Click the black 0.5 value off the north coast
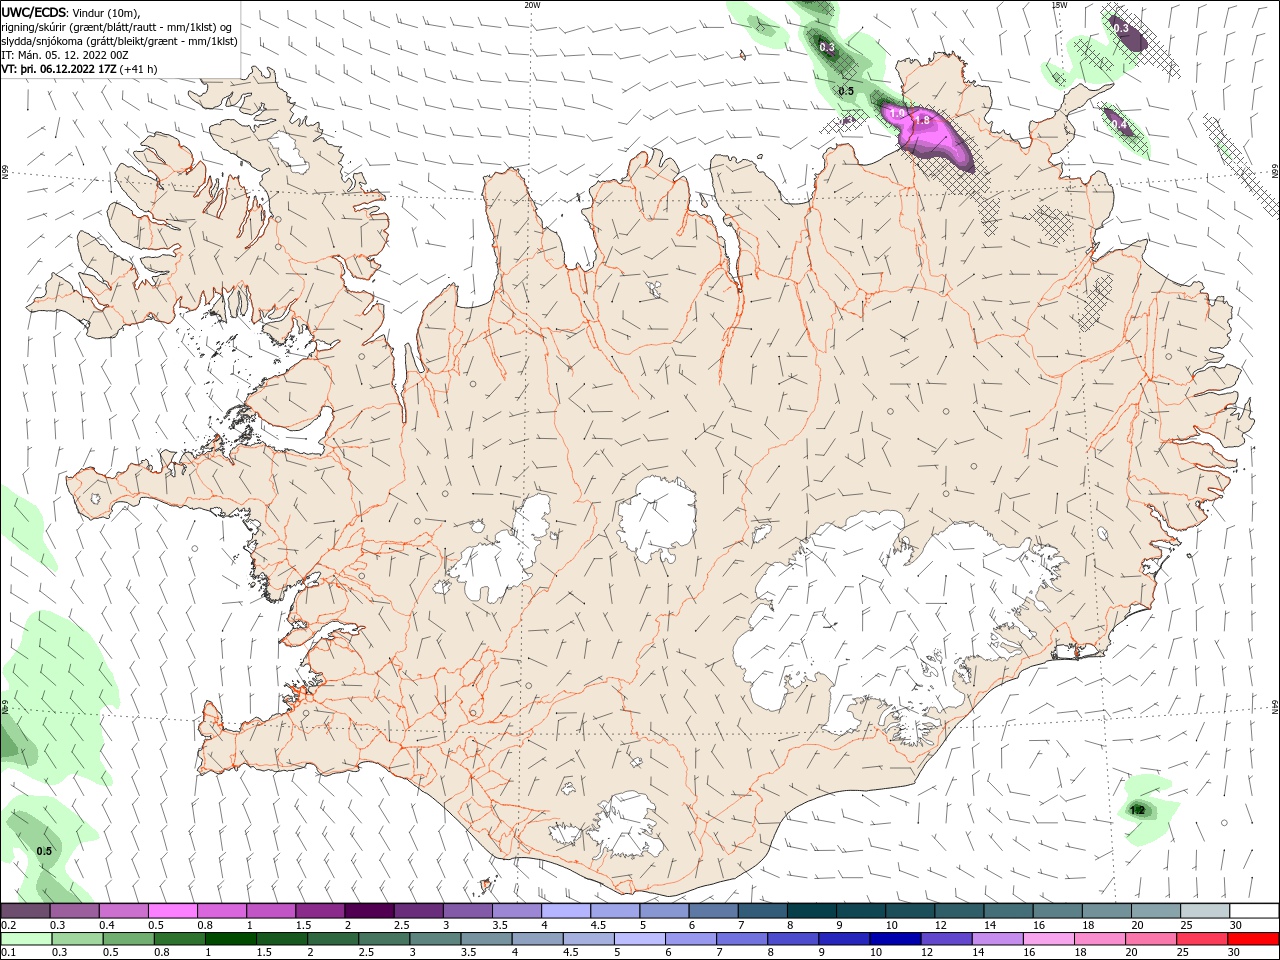The image size is (1280, 960). tap(846, 91)
